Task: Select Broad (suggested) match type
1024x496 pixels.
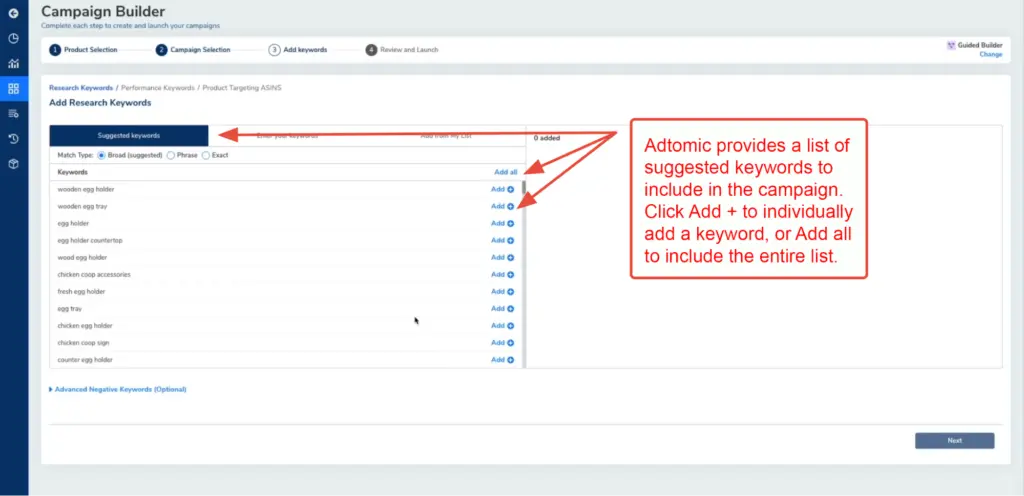Action: point(100,155)
